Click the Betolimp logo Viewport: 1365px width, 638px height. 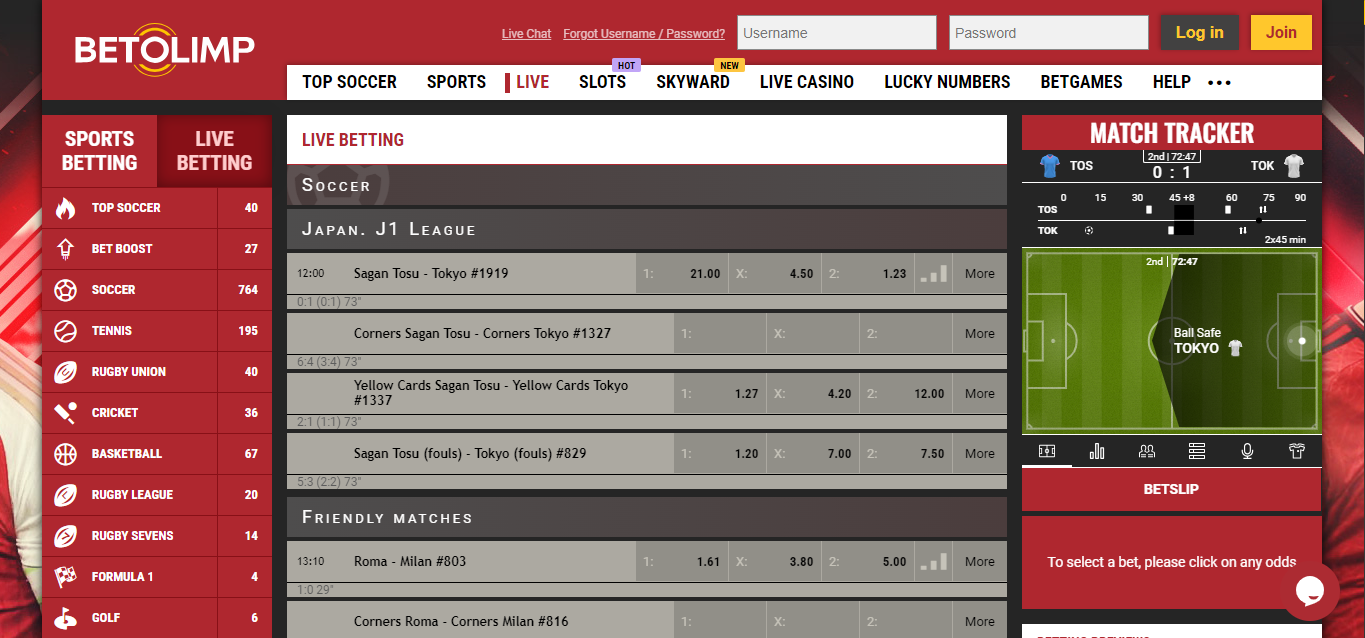pyautogui.click(x=164, y=49)
